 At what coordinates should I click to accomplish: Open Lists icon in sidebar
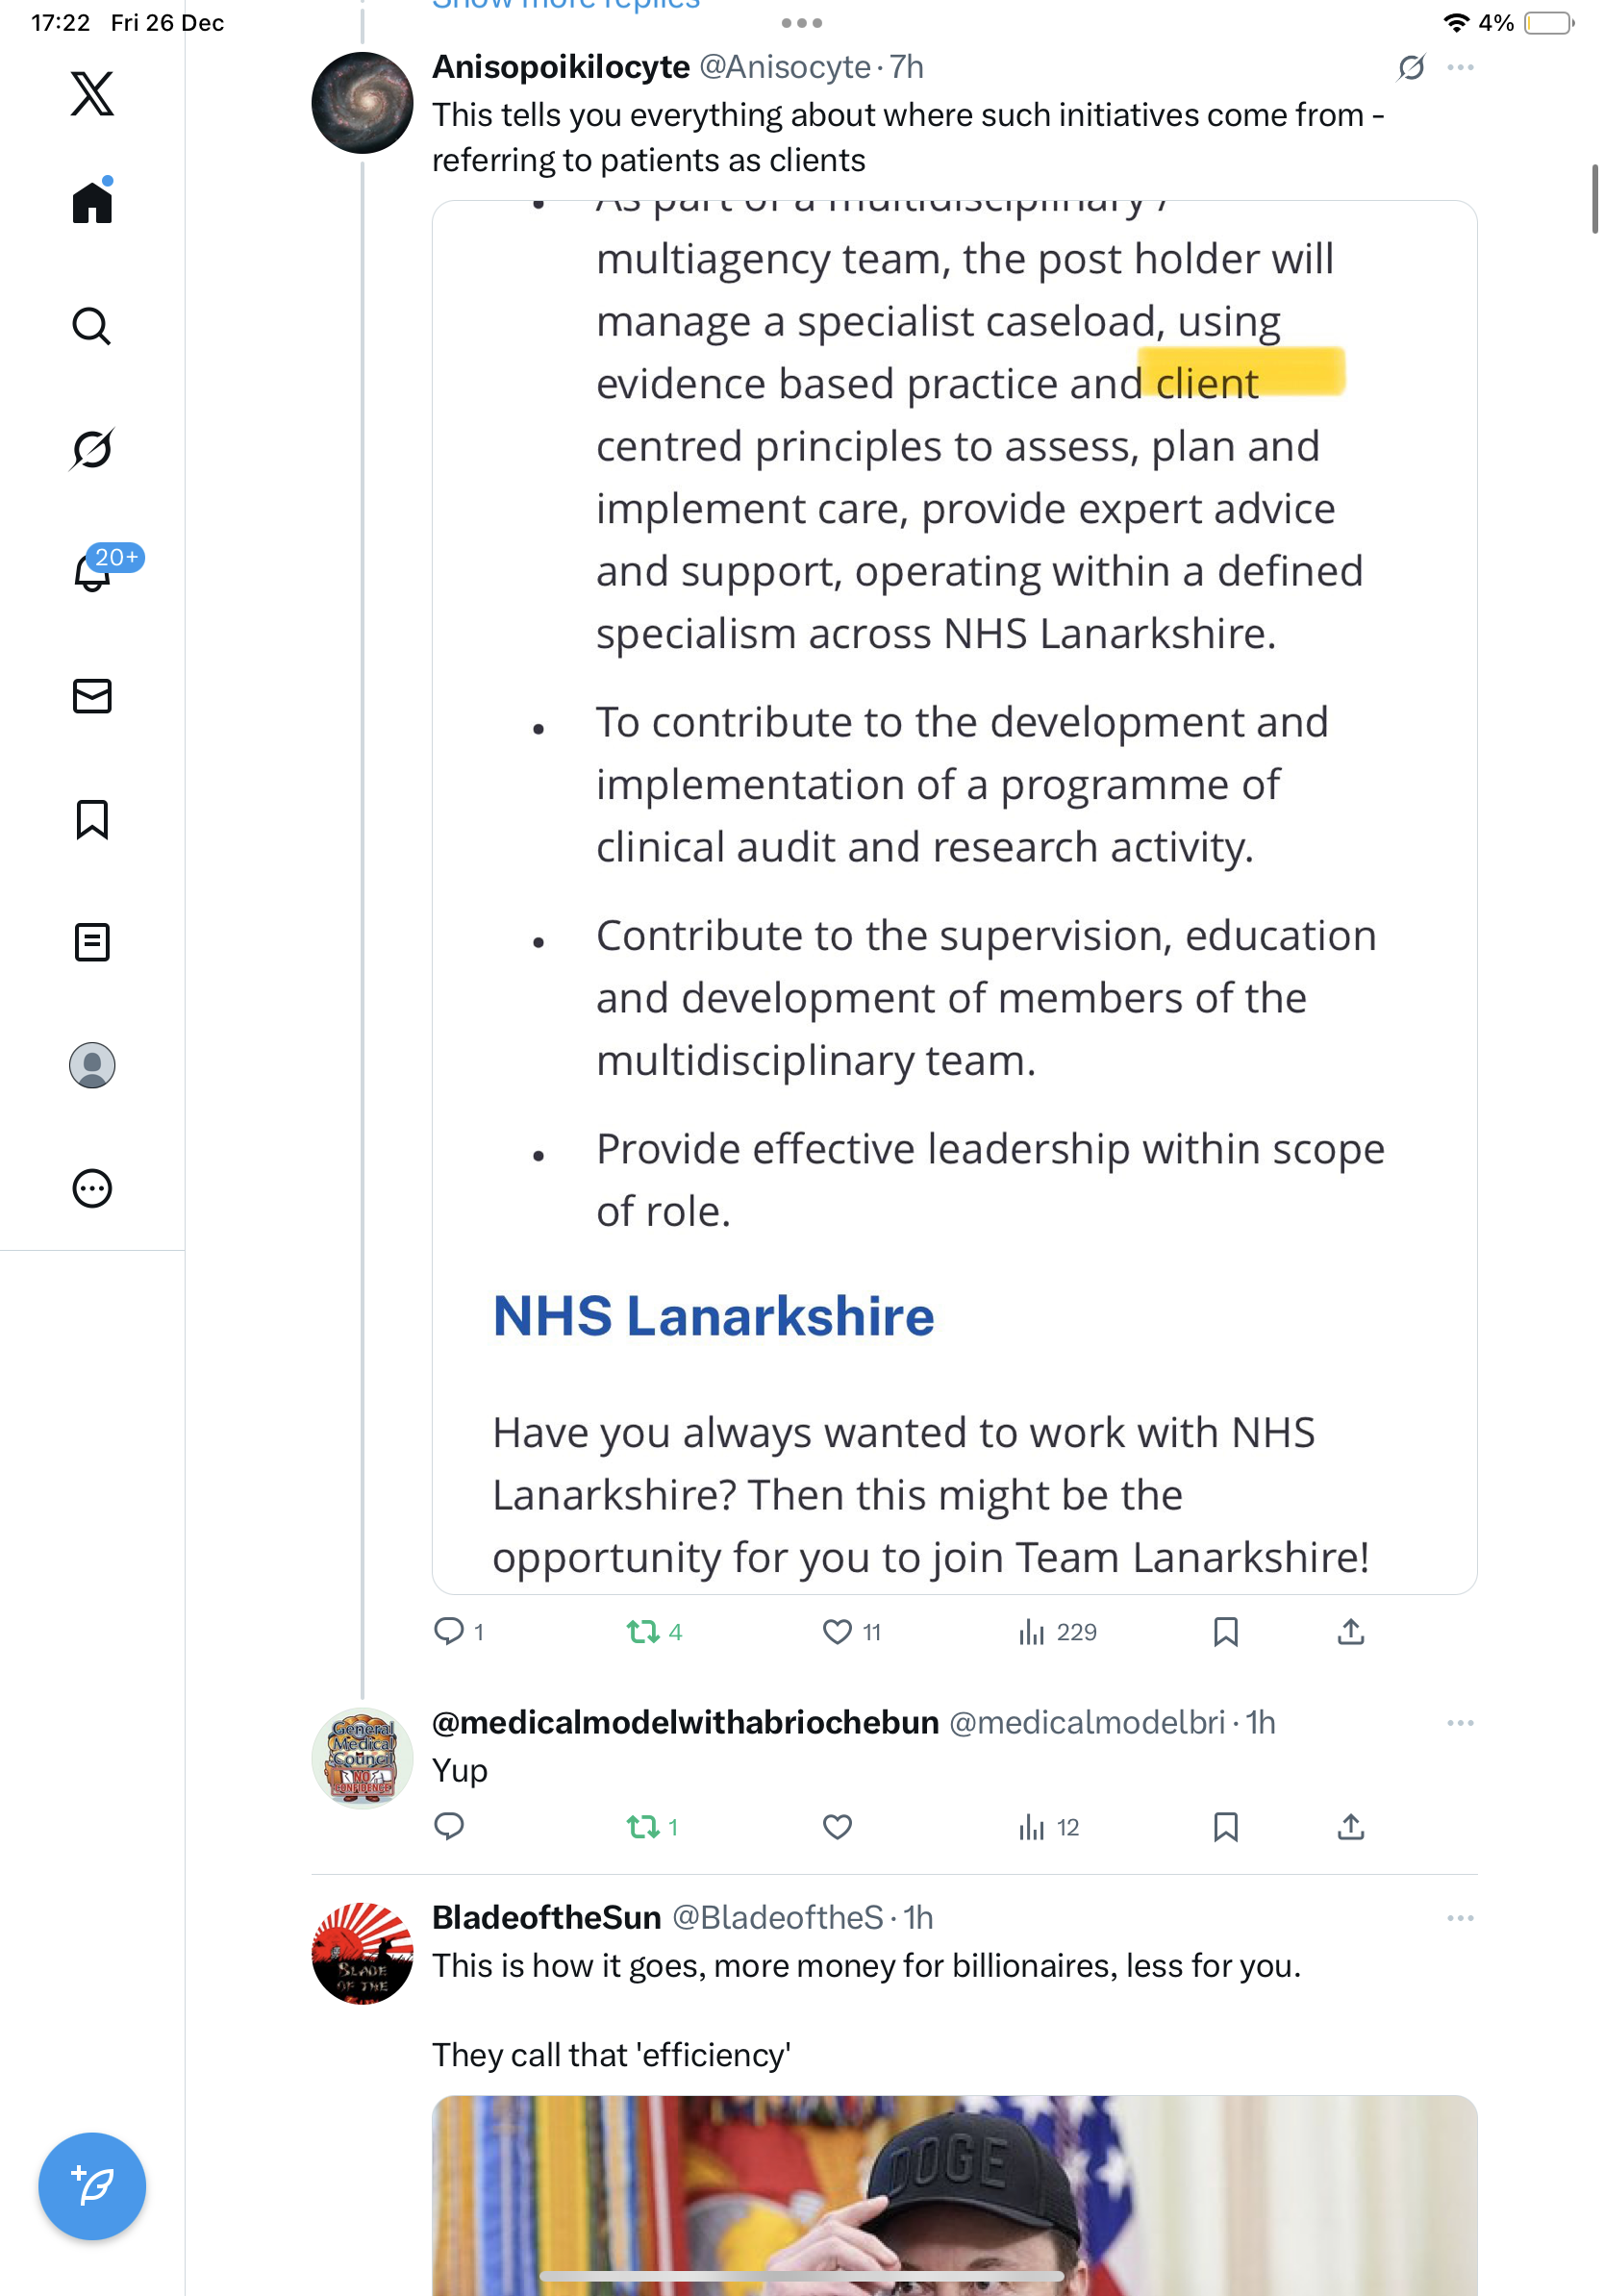[x=92, y=942]
